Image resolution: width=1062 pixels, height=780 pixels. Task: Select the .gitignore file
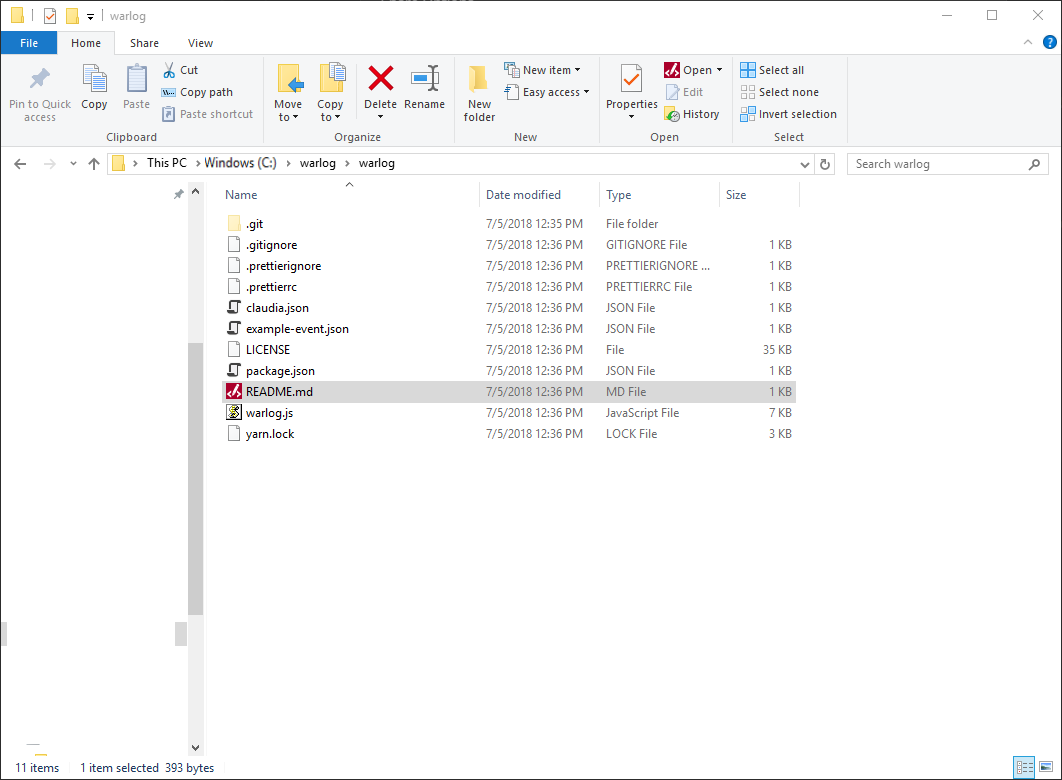pyautogui.click(x=509, y=244)
